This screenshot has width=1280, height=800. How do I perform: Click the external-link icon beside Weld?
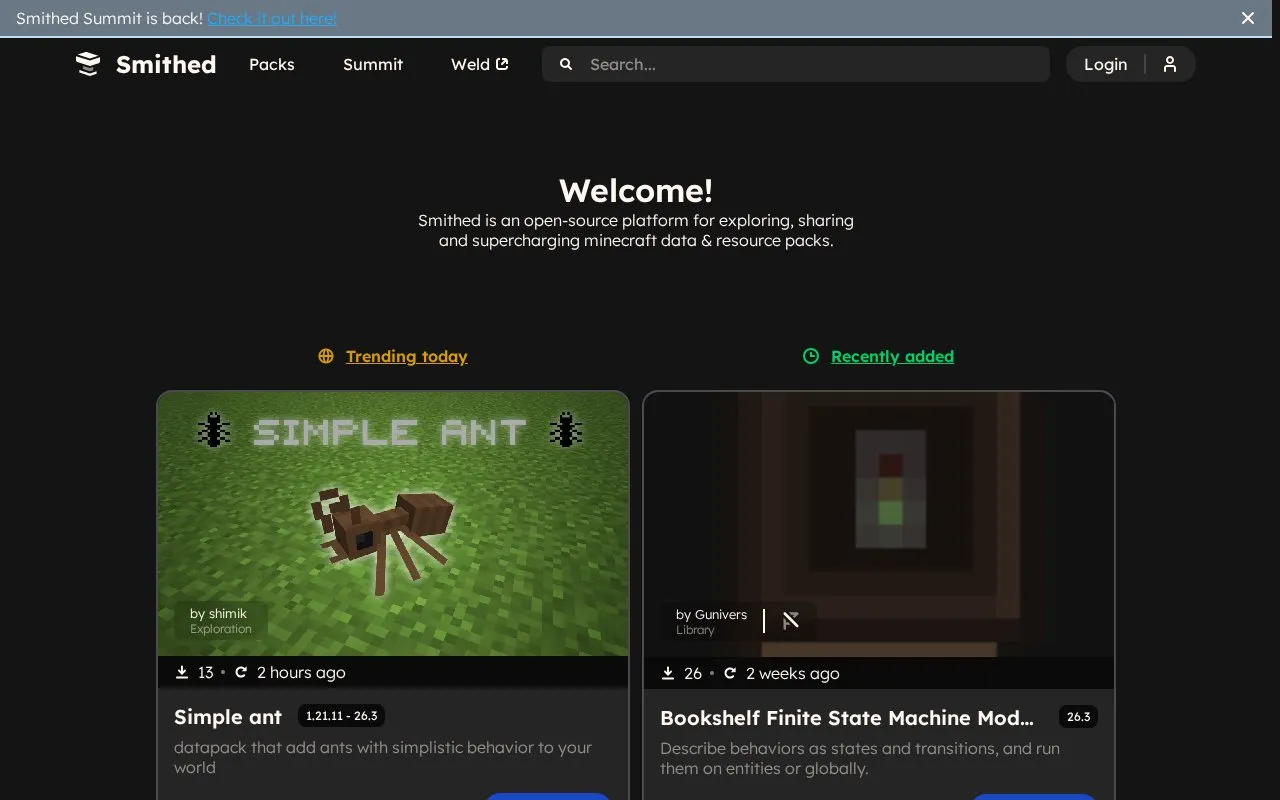(502, 64)
